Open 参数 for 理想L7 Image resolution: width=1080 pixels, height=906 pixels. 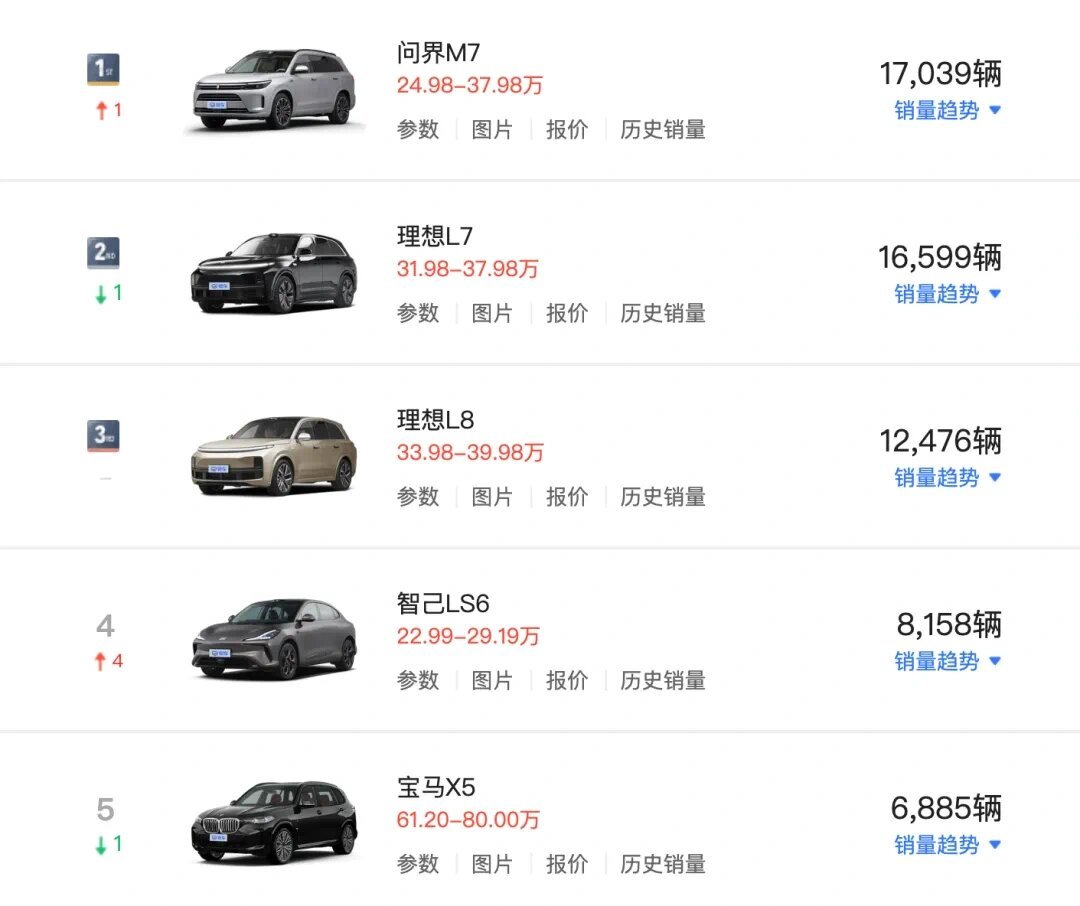(418, 313)
